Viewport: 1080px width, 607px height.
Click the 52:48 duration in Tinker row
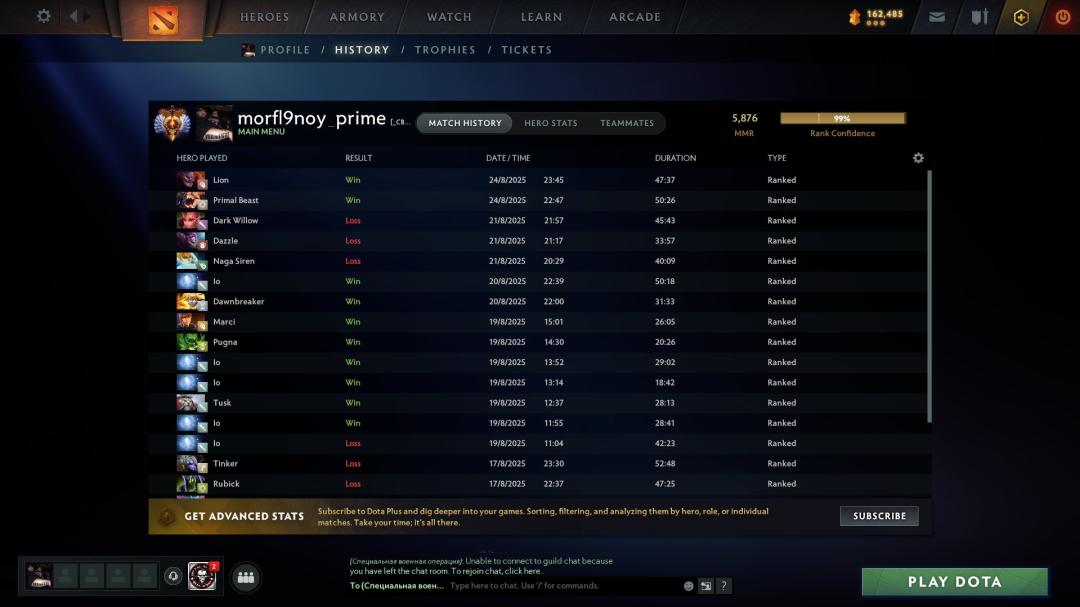point(665,464)
